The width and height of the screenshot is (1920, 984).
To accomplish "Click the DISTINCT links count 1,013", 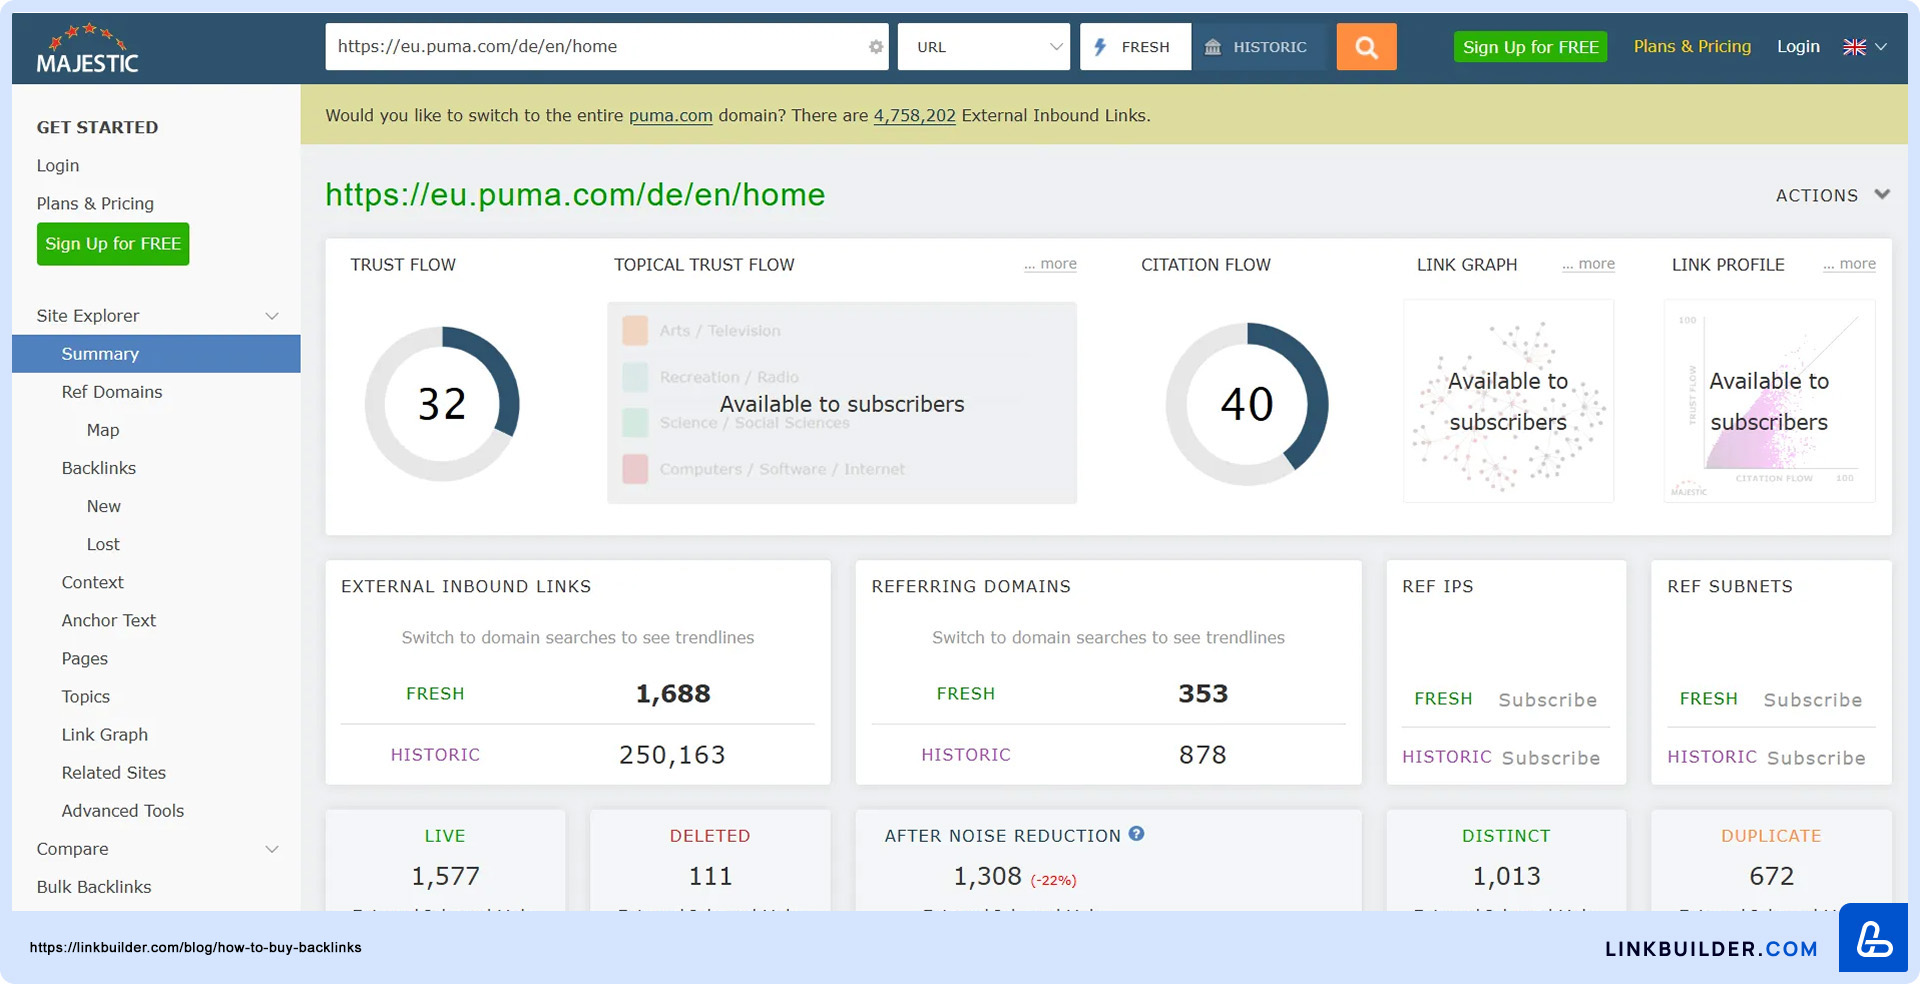I will pyautogui.click(x=1507, y=877).
